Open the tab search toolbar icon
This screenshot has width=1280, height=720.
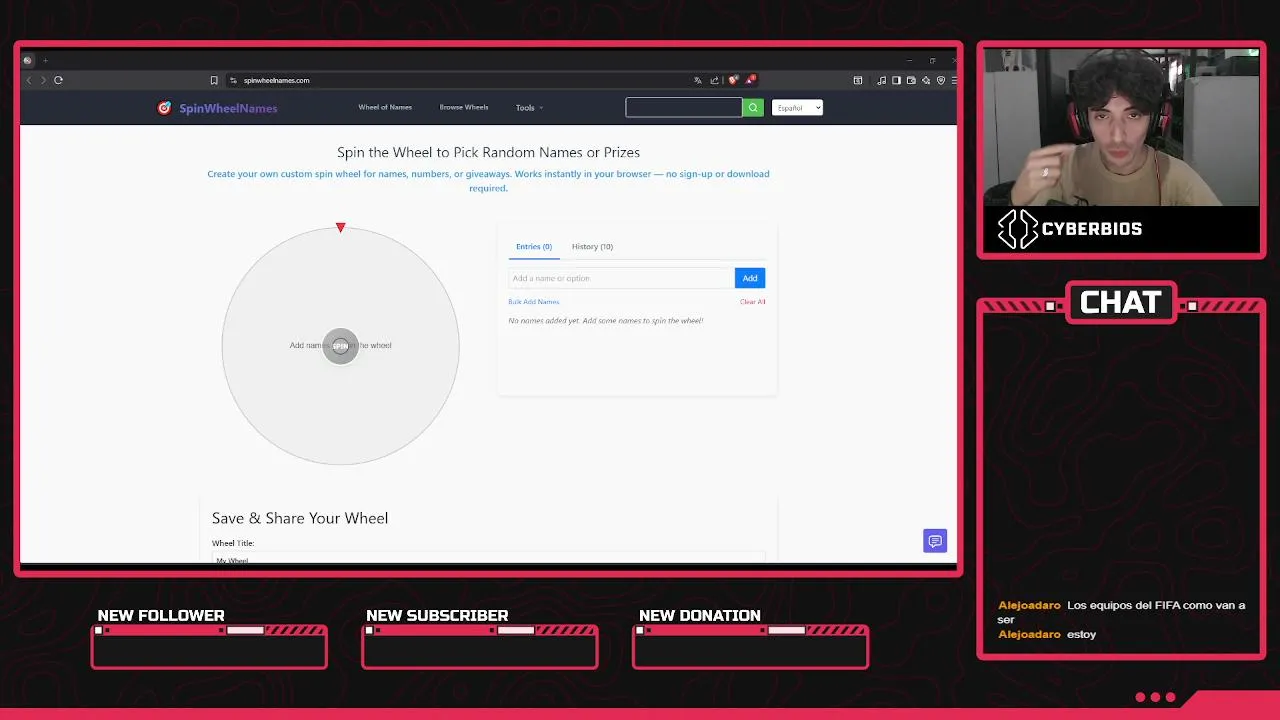(858, 80)
